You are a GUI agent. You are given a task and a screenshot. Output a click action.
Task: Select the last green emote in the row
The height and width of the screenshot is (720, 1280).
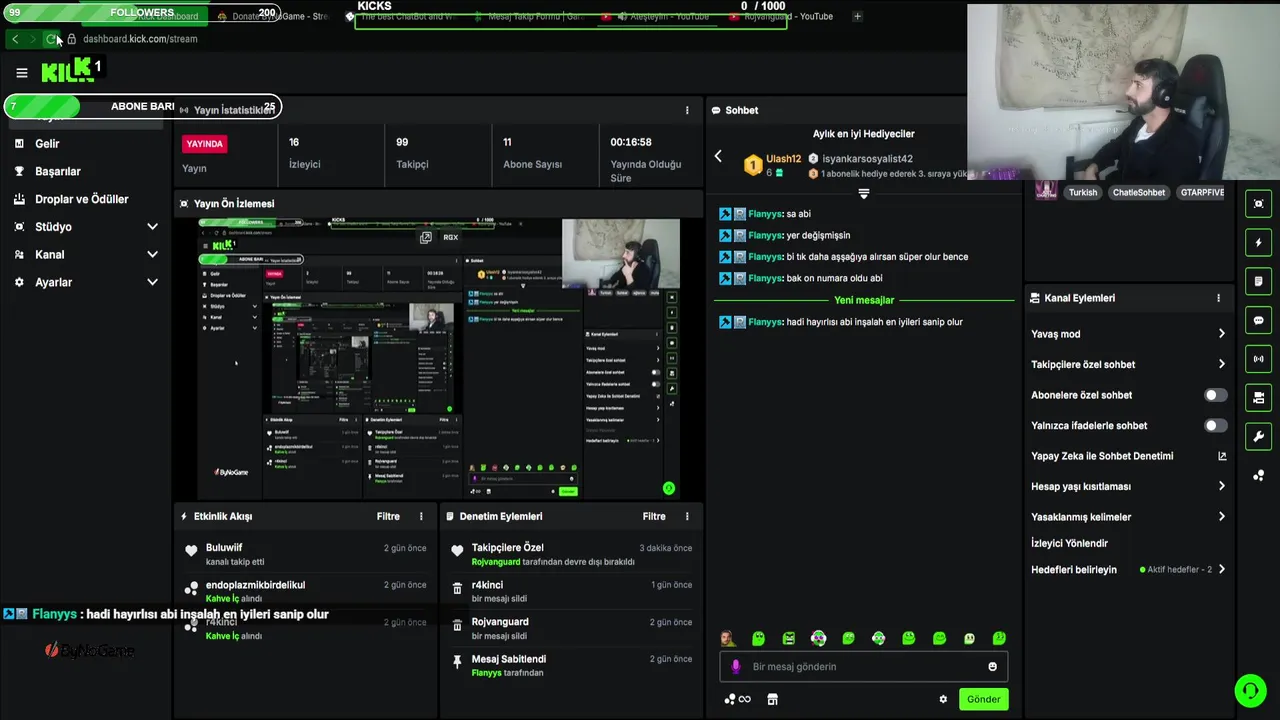999,638
